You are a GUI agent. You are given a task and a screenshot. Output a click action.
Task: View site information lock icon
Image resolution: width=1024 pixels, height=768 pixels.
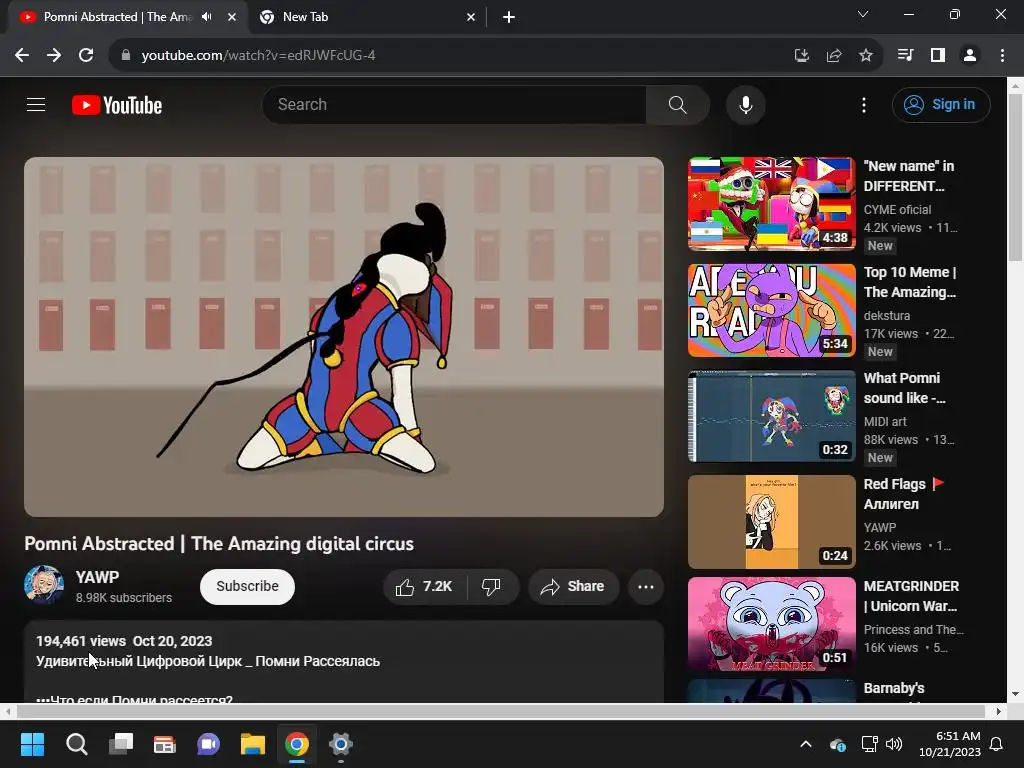point(125,56)
